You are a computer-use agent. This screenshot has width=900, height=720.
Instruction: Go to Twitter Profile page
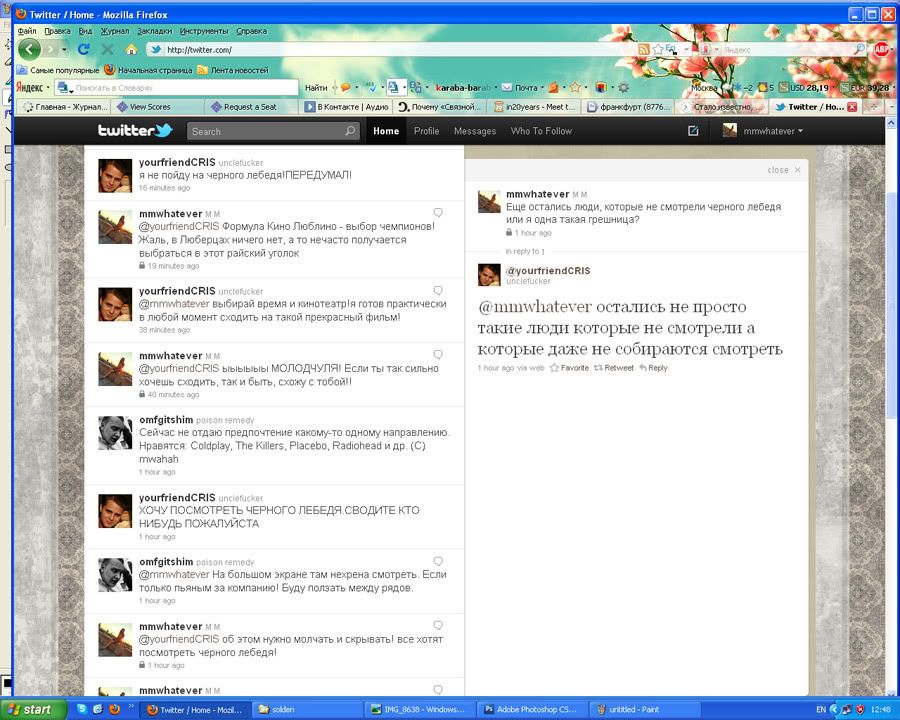426,131
